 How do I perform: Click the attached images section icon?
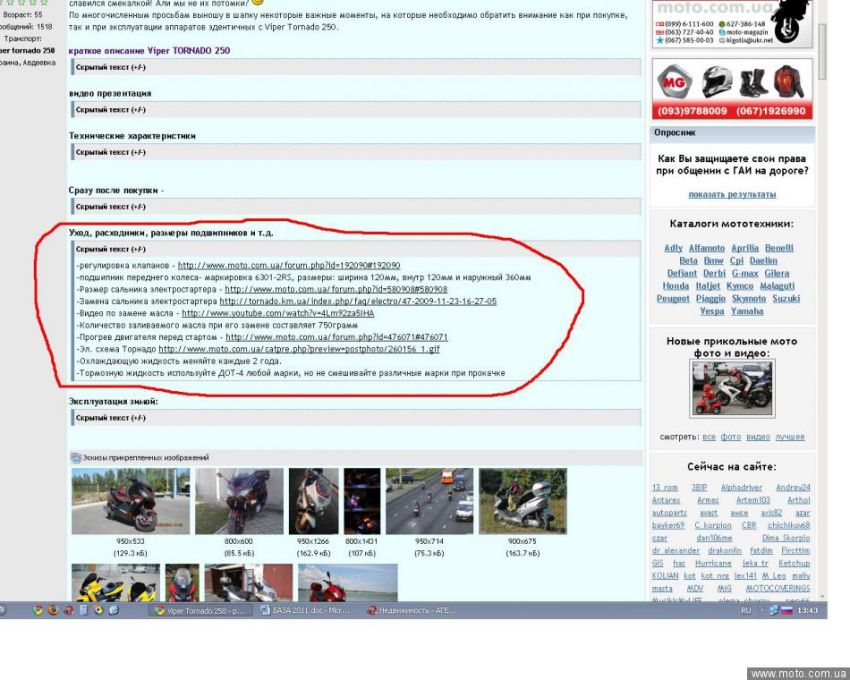[x=75, y=458]
